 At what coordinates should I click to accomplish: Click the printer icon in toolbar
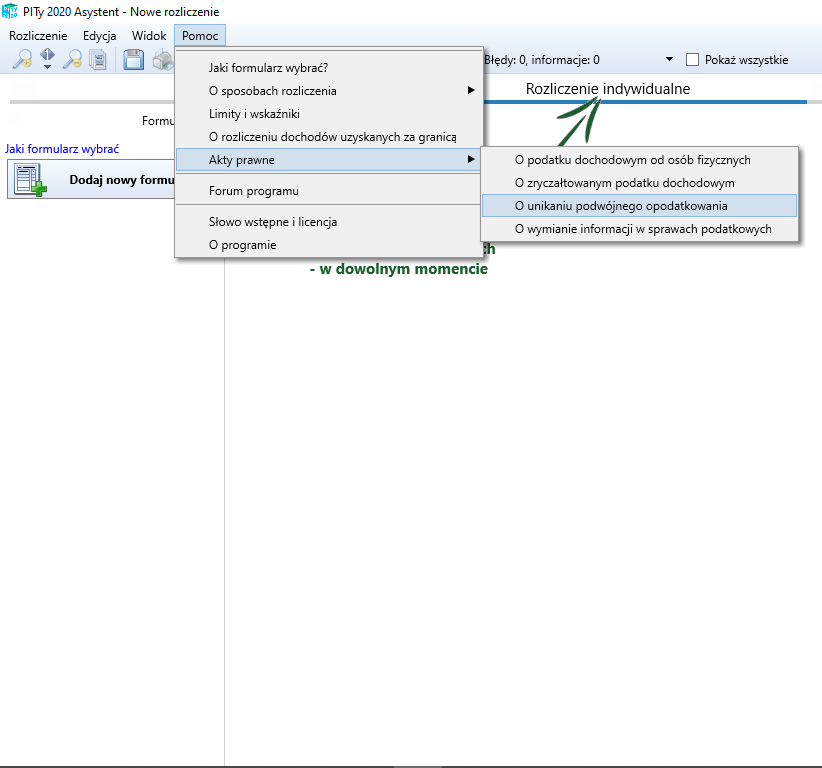162,60
